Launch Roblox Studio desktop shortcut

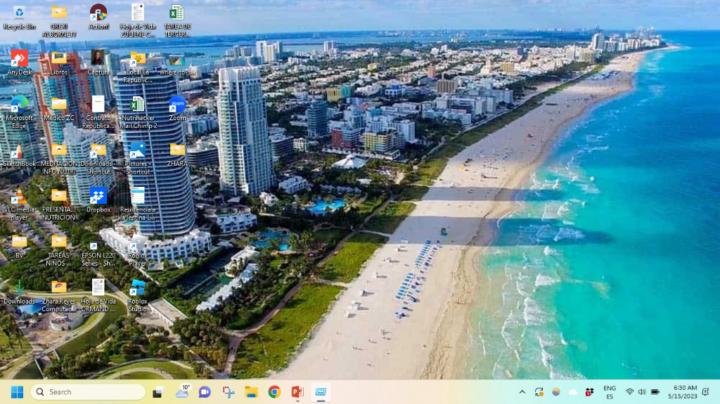137,288
